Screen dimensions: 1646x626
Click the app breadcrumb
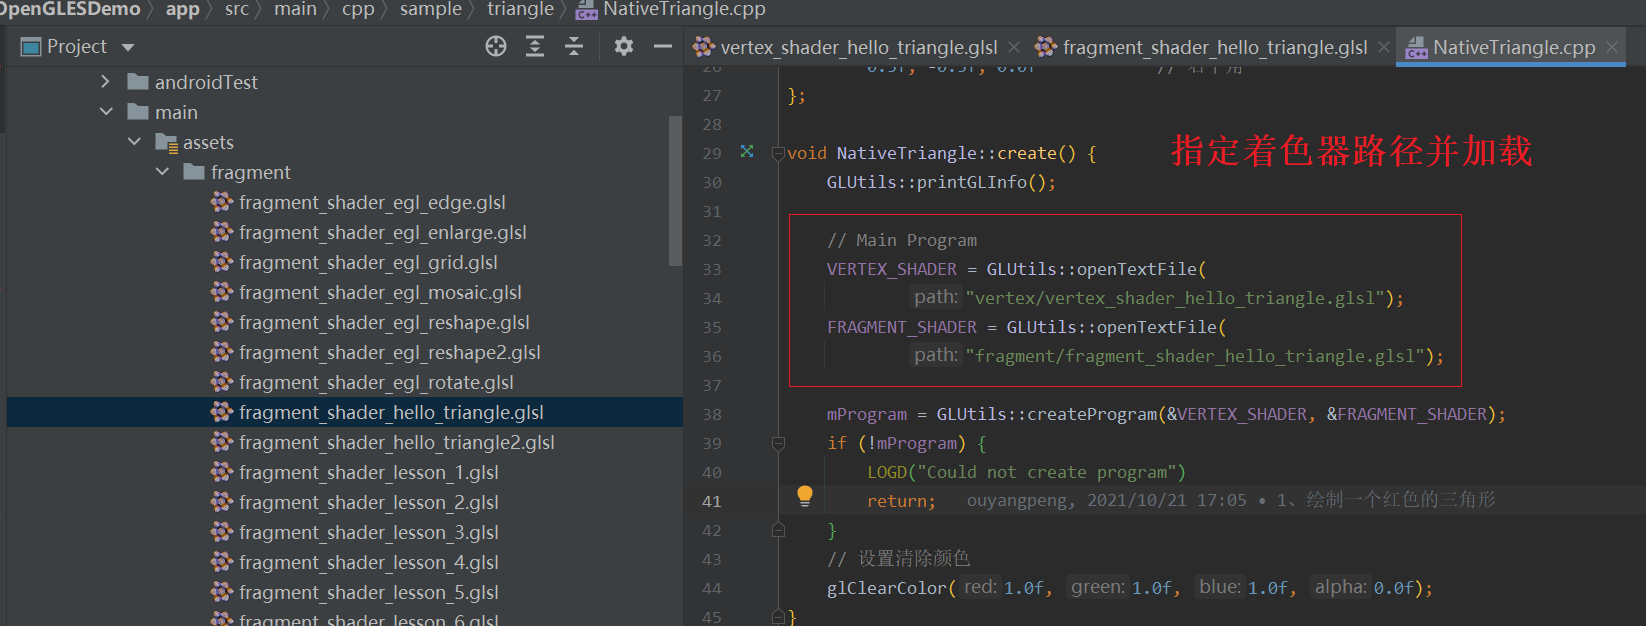click(183, 9)
